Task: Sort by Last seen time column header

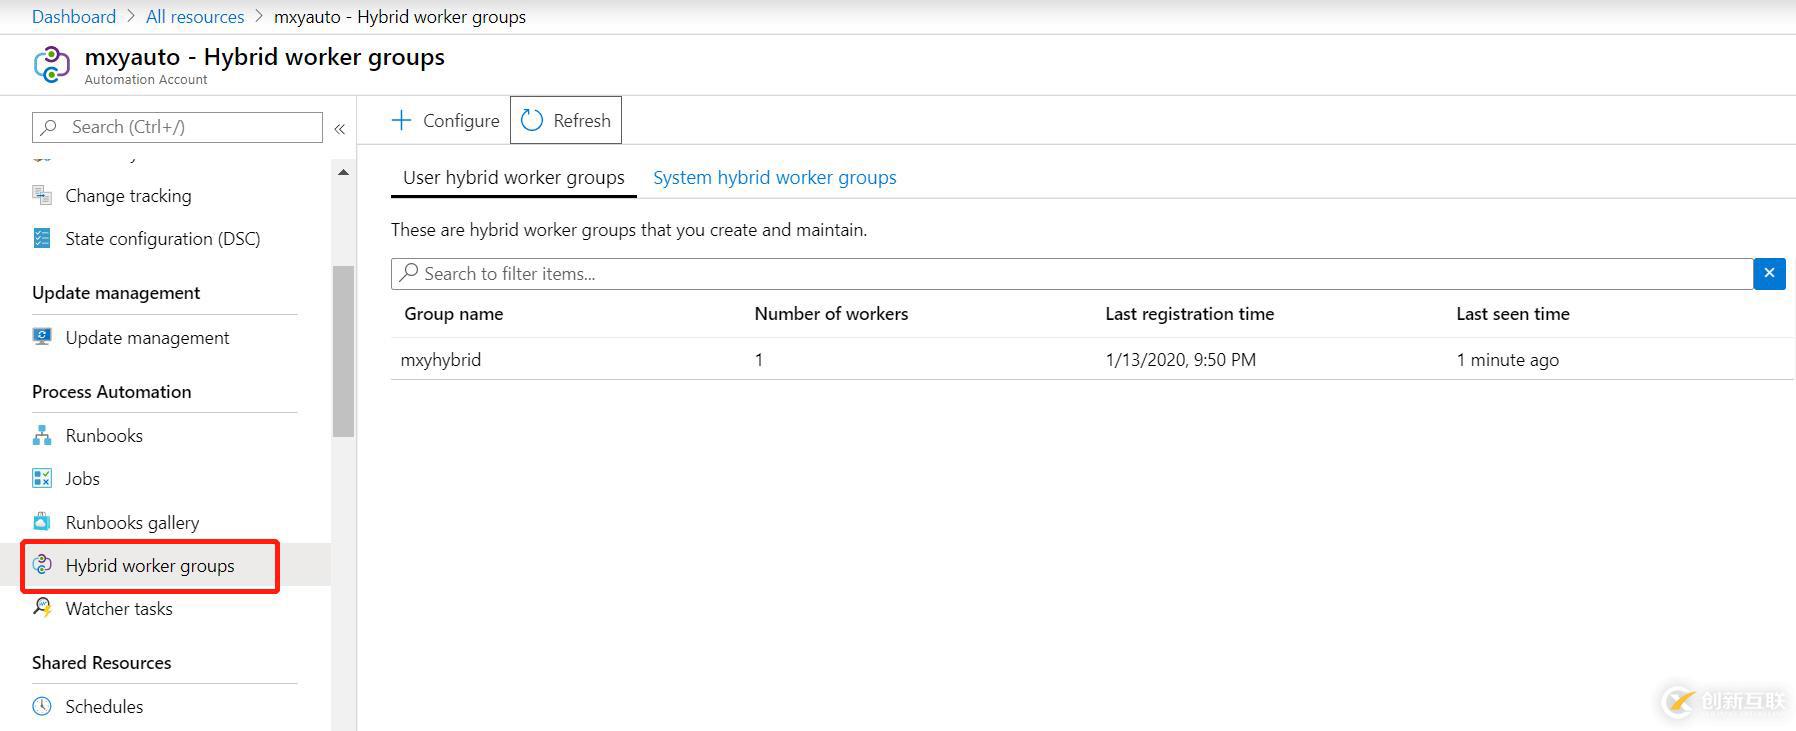Action: [x=1512, y=313]
